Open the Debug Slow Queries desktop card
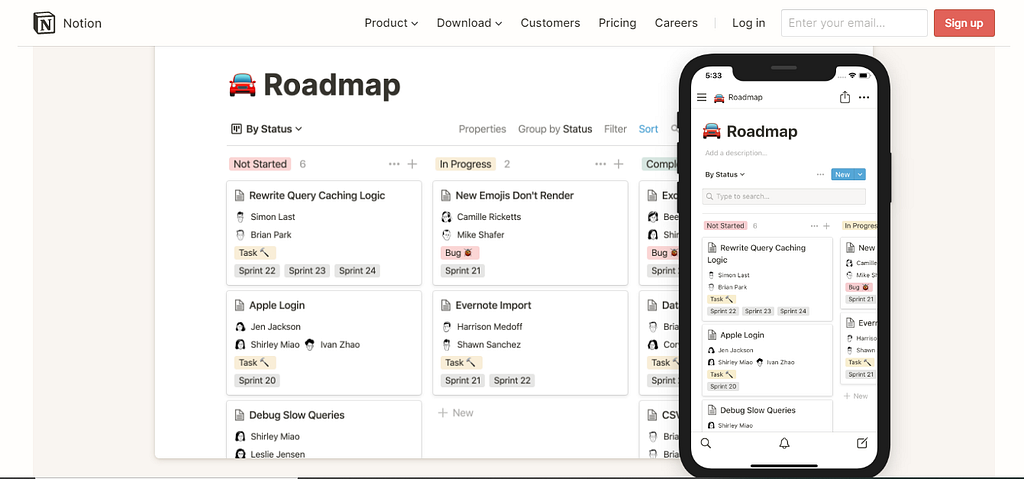The width and height of the screenshot is (1024, 479). [324, 429]
